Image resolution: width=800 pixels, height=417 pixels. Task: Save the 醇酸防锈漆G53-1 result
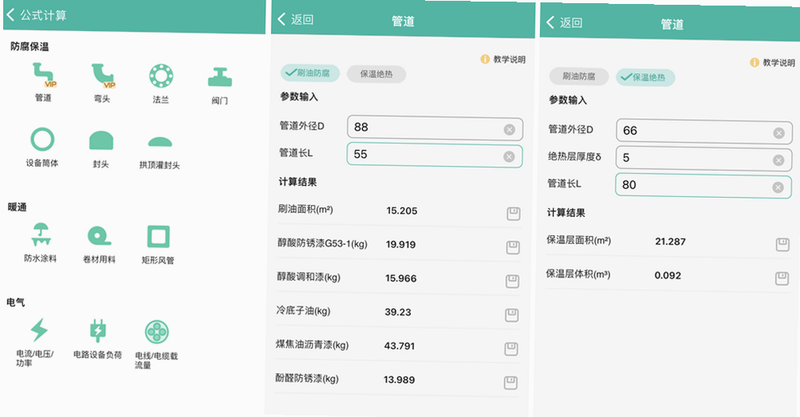[x=513, y=247]
